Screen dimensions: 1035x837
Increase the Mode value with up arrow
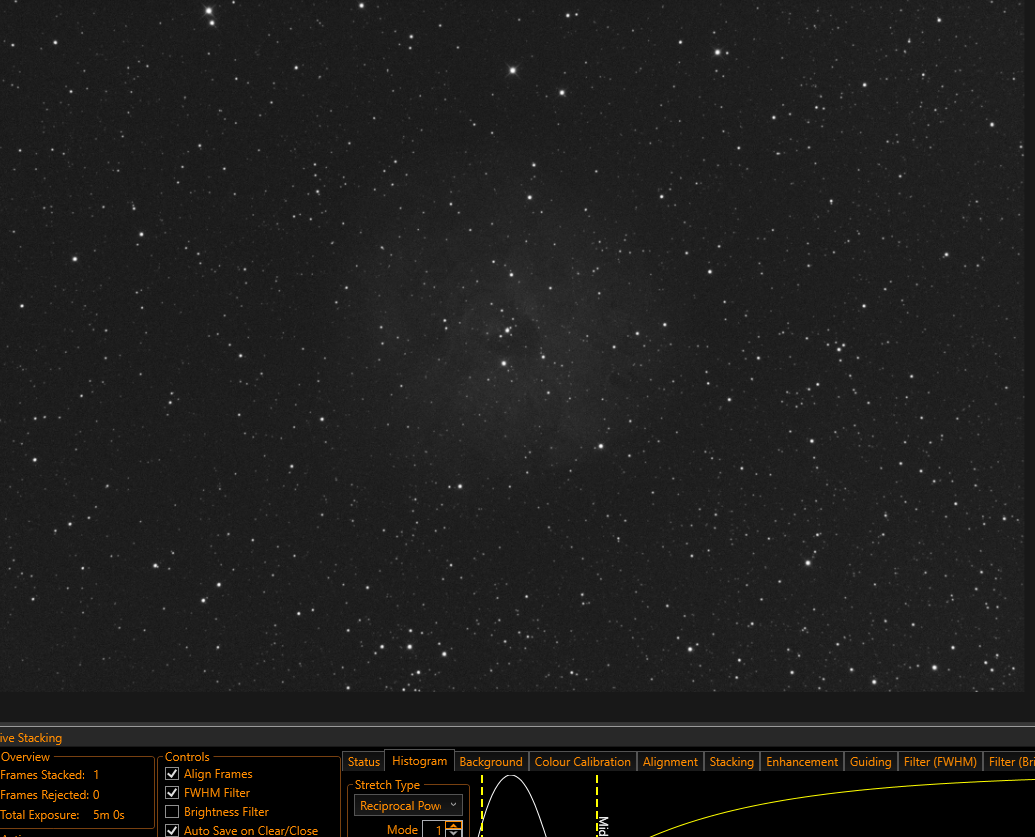point(453,824)
